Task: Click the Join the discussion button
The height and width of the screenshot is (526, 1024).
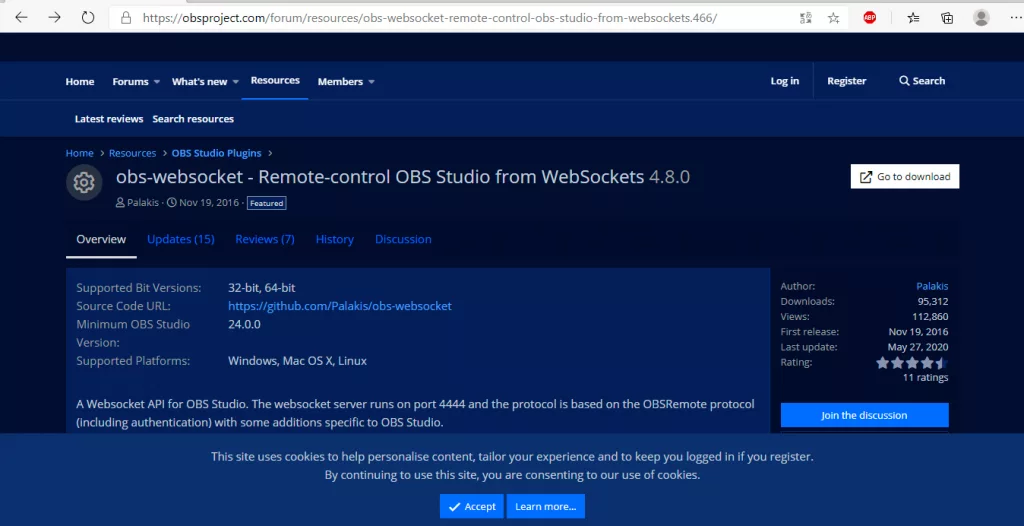Action: click(x=864, y=415)
